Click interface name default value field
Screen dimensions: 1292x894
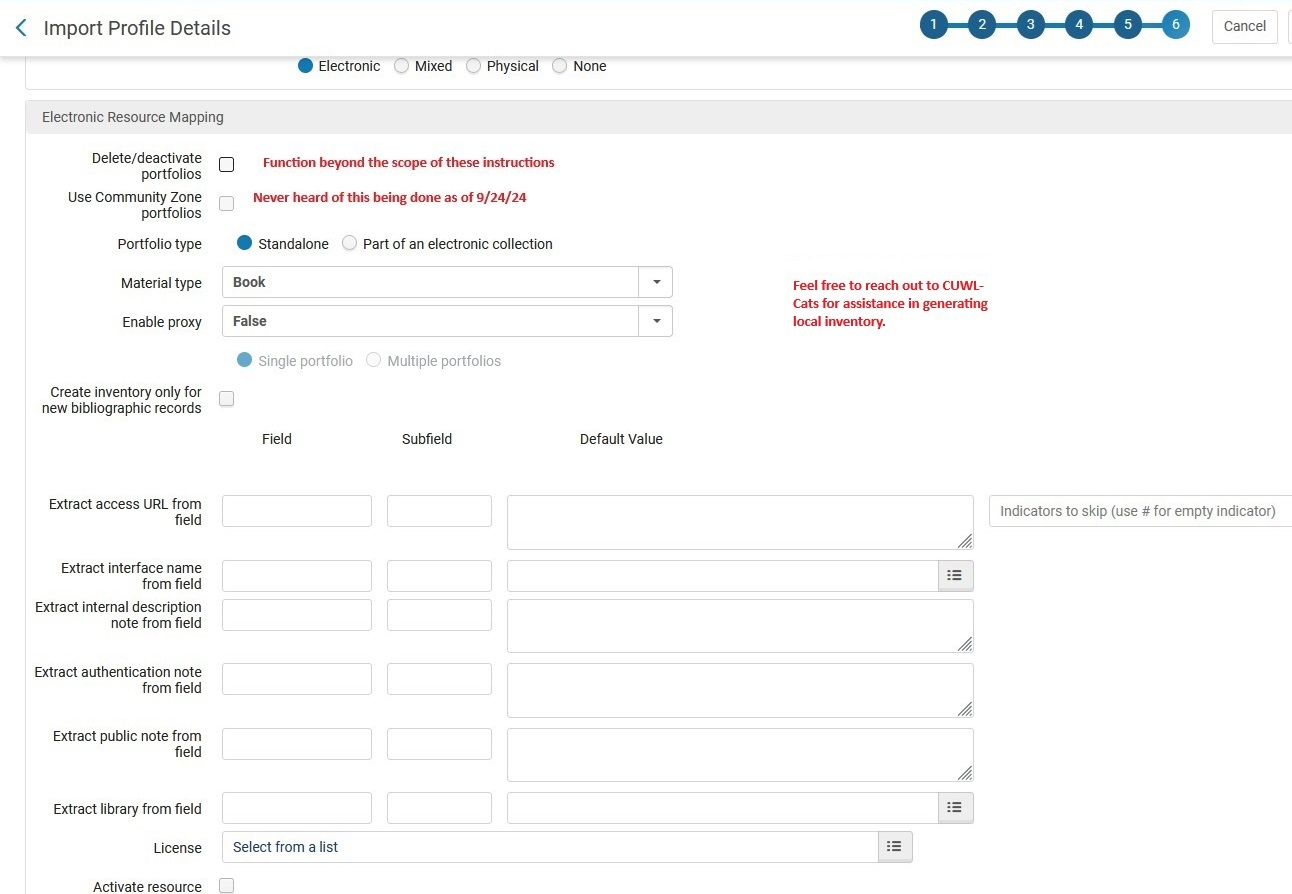(x=722, y=576)
